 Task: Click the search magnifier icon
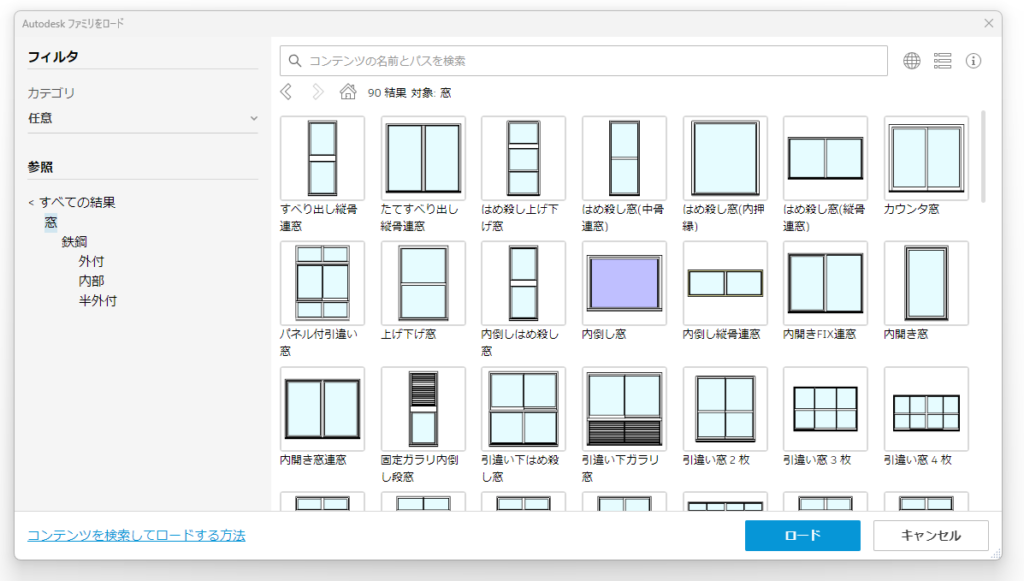[295, 61]
